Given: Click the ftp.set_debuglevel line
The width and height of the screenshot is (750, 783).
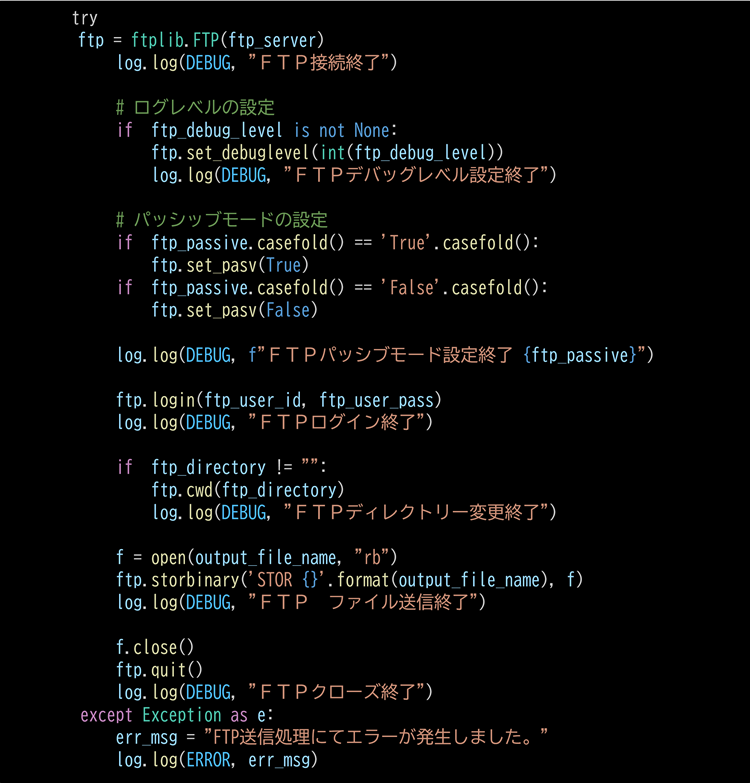Looking at the screenshot, I should [x=327, y=152].
